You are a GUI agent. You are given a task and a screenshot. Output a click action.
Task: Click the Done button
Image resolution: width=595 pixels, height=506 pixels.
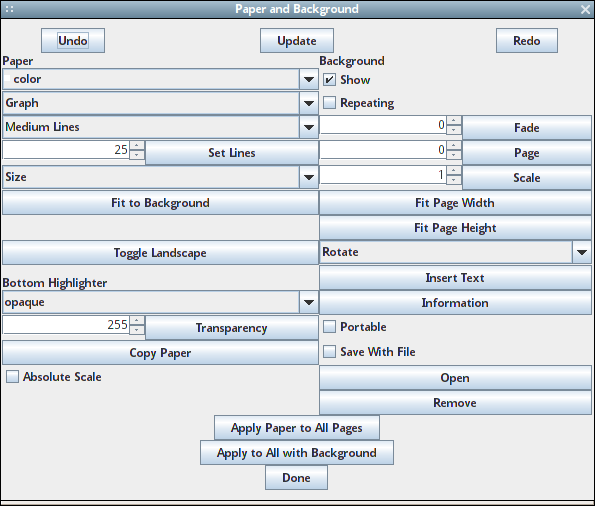296,478
